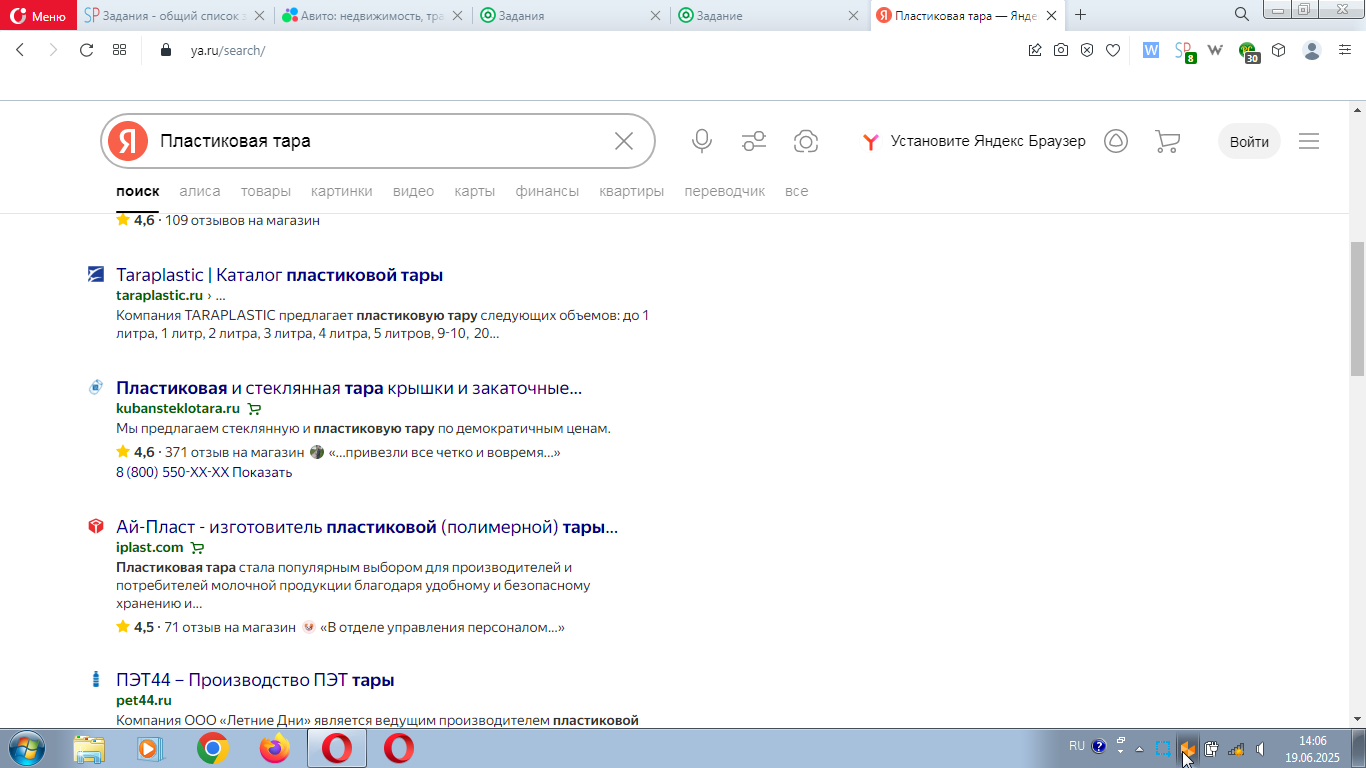
Task: Open the shopping cart icon
Action: coord(1167,141)
